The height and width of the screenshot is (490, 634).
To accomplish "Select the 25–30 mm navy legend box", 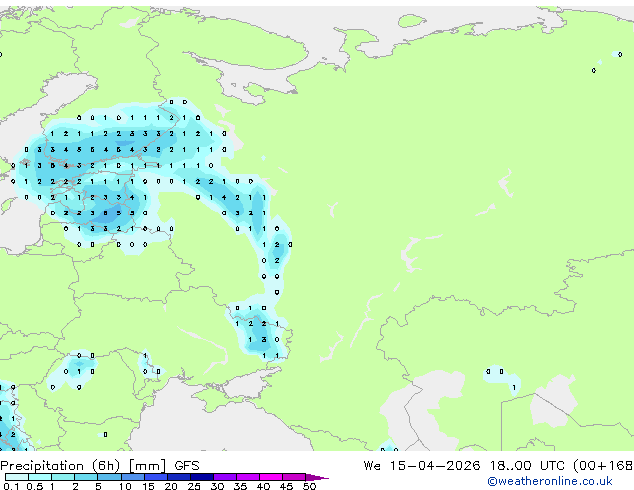I will (x=202, y=477).
